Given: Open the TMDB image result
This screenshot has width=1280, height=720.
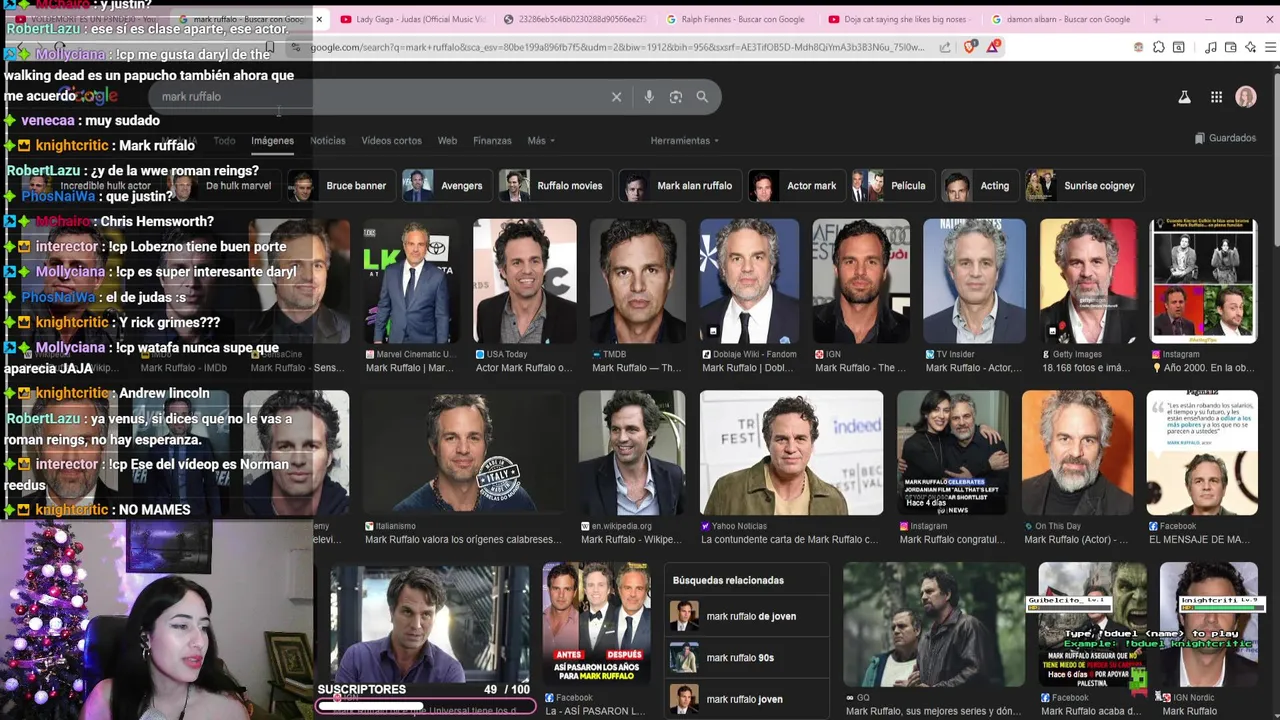Looking at the screenshot, I should pos(638,281).
